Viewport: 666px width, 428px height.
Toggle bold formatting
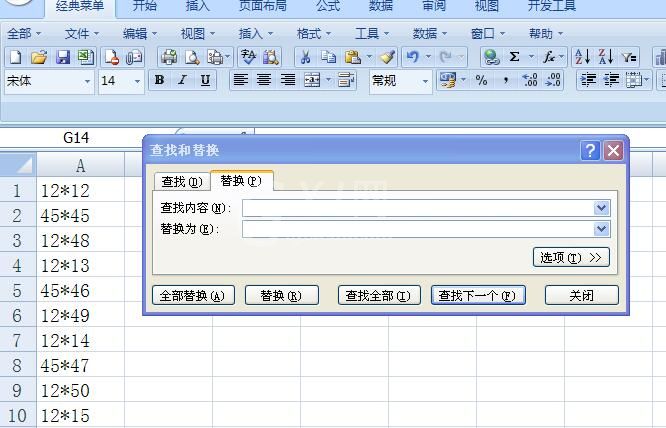(159, 80)
